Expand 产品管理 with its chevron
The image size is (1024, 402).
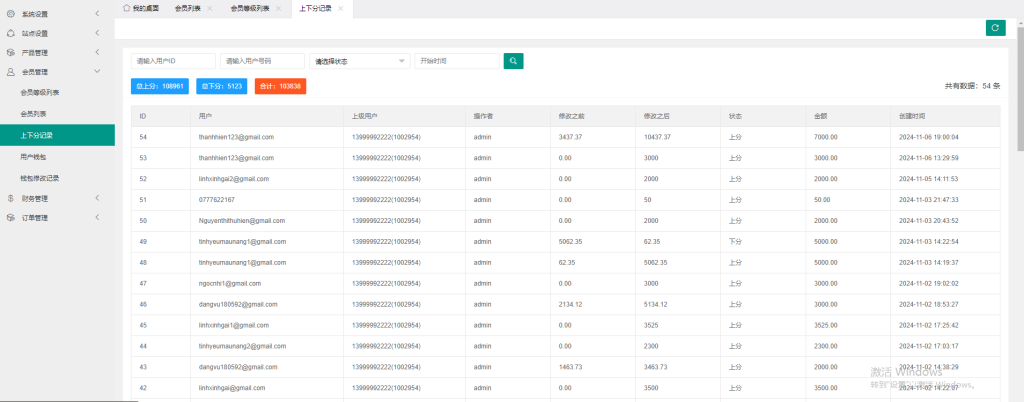click(x=97, y=52)
